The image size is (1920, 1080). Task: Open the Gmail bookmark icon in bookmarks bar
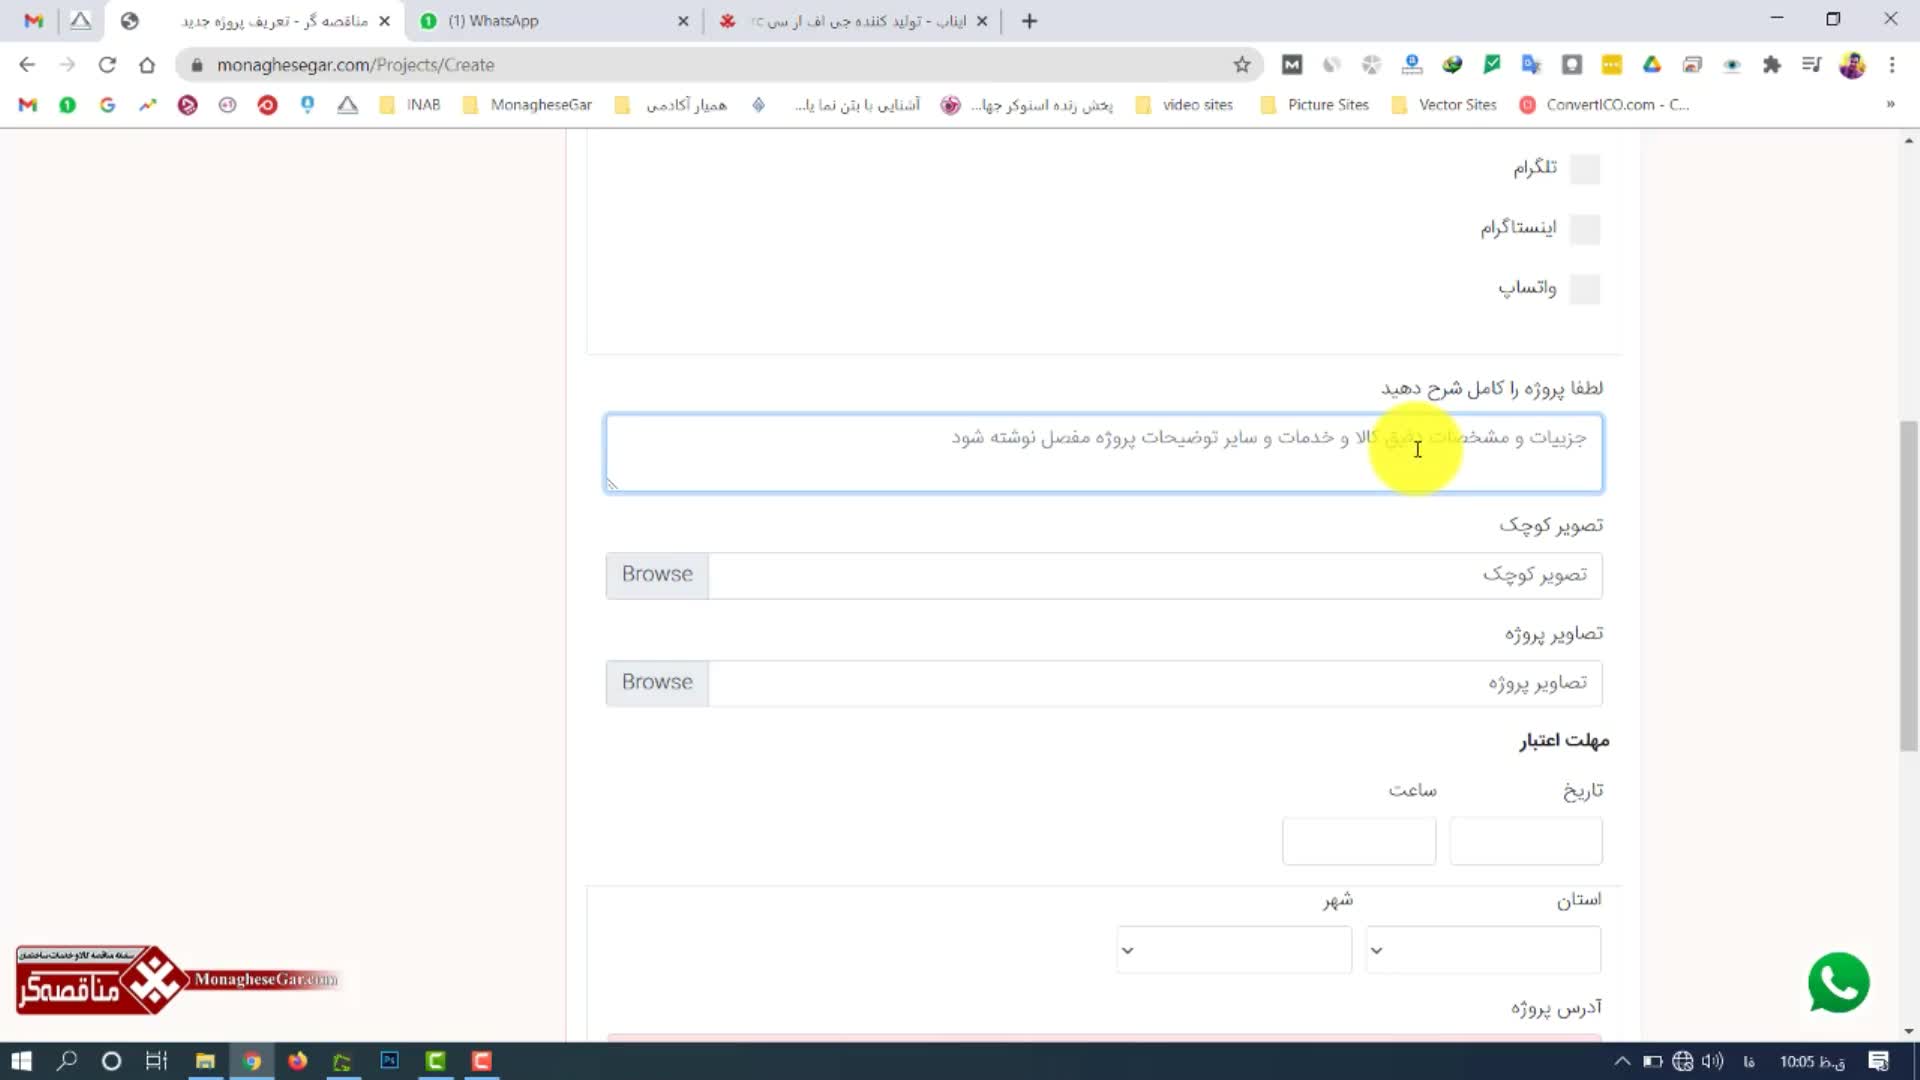pyautogui.click(x=28, y=105)
